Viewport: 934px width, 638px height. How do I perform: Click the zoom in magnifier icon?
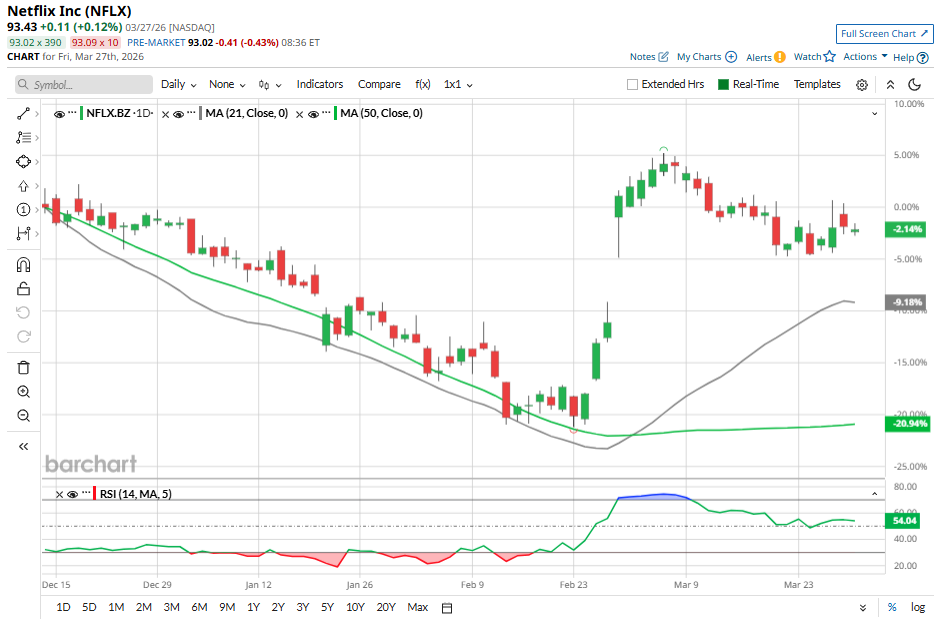coord(23,392)
